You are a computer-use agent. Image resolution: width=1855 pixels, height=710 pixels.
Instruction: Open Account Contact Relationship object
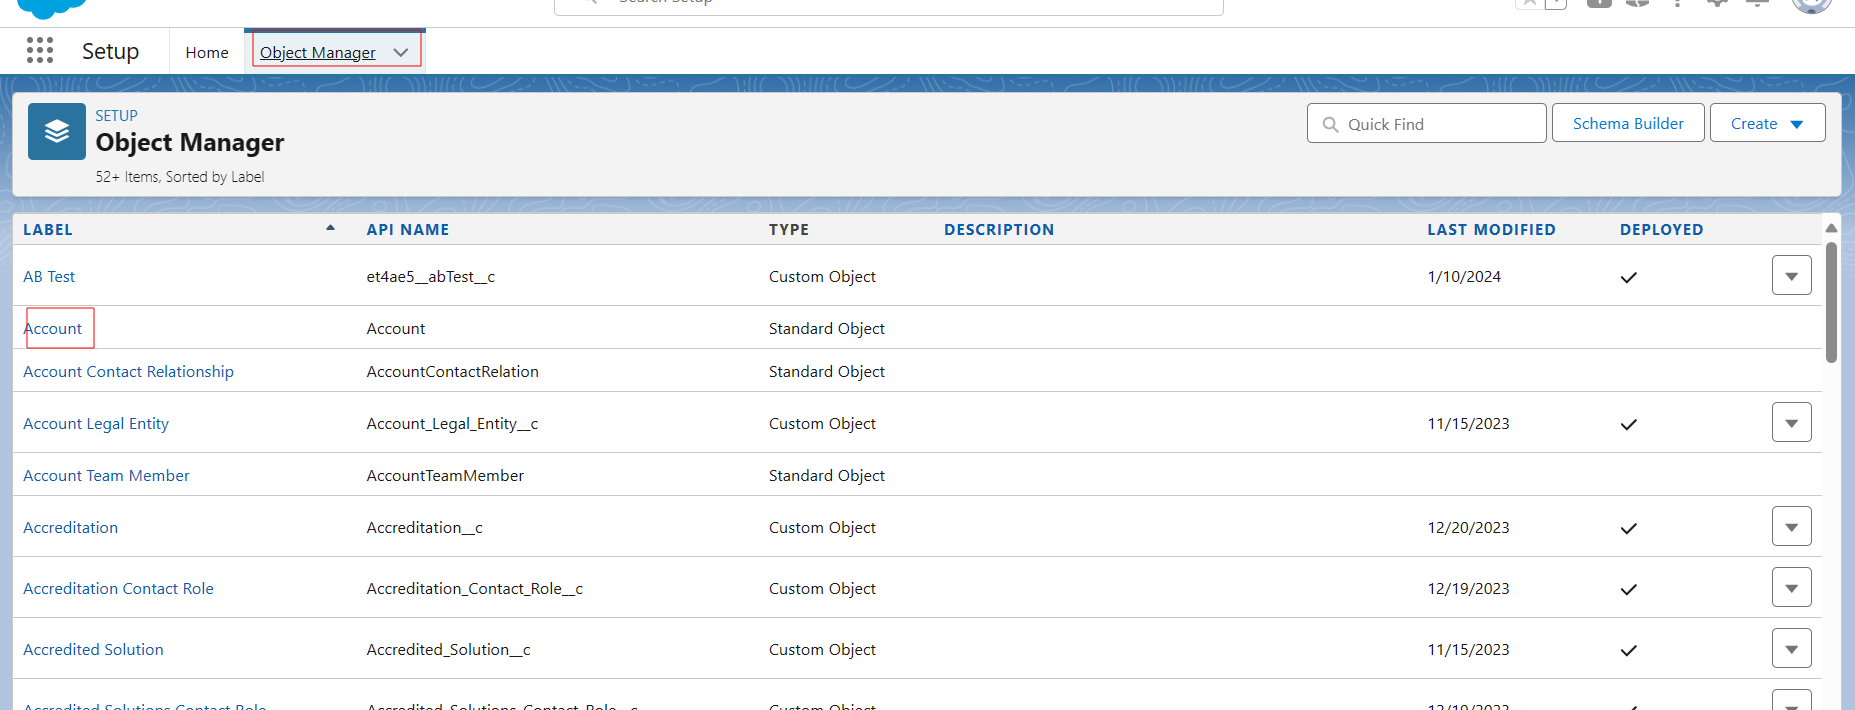[x=128, y=371]
